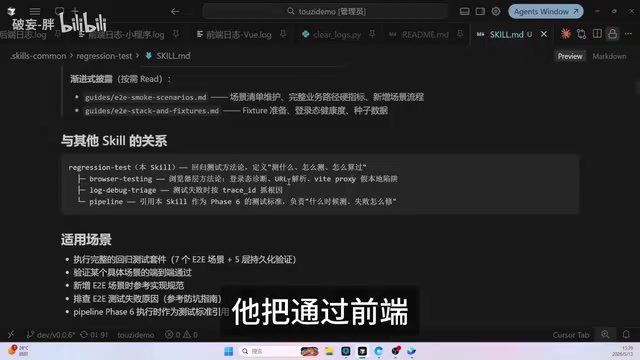This screenshot has height=360, width=640.
Task: Click guides/e2e-stack-and-fixtures.md path
Action: point(152,111)
